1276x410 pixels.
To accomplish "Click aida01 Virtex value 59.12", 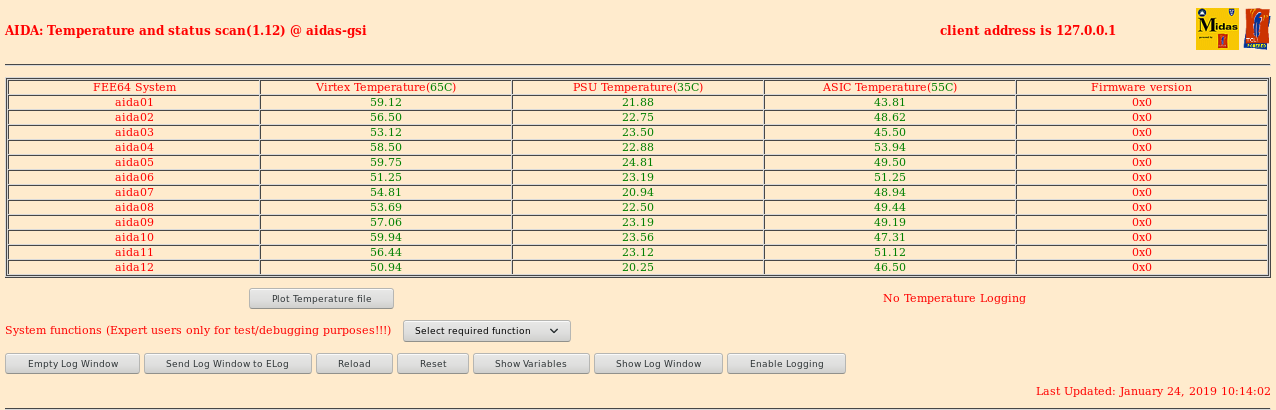I will pos(386,102).
